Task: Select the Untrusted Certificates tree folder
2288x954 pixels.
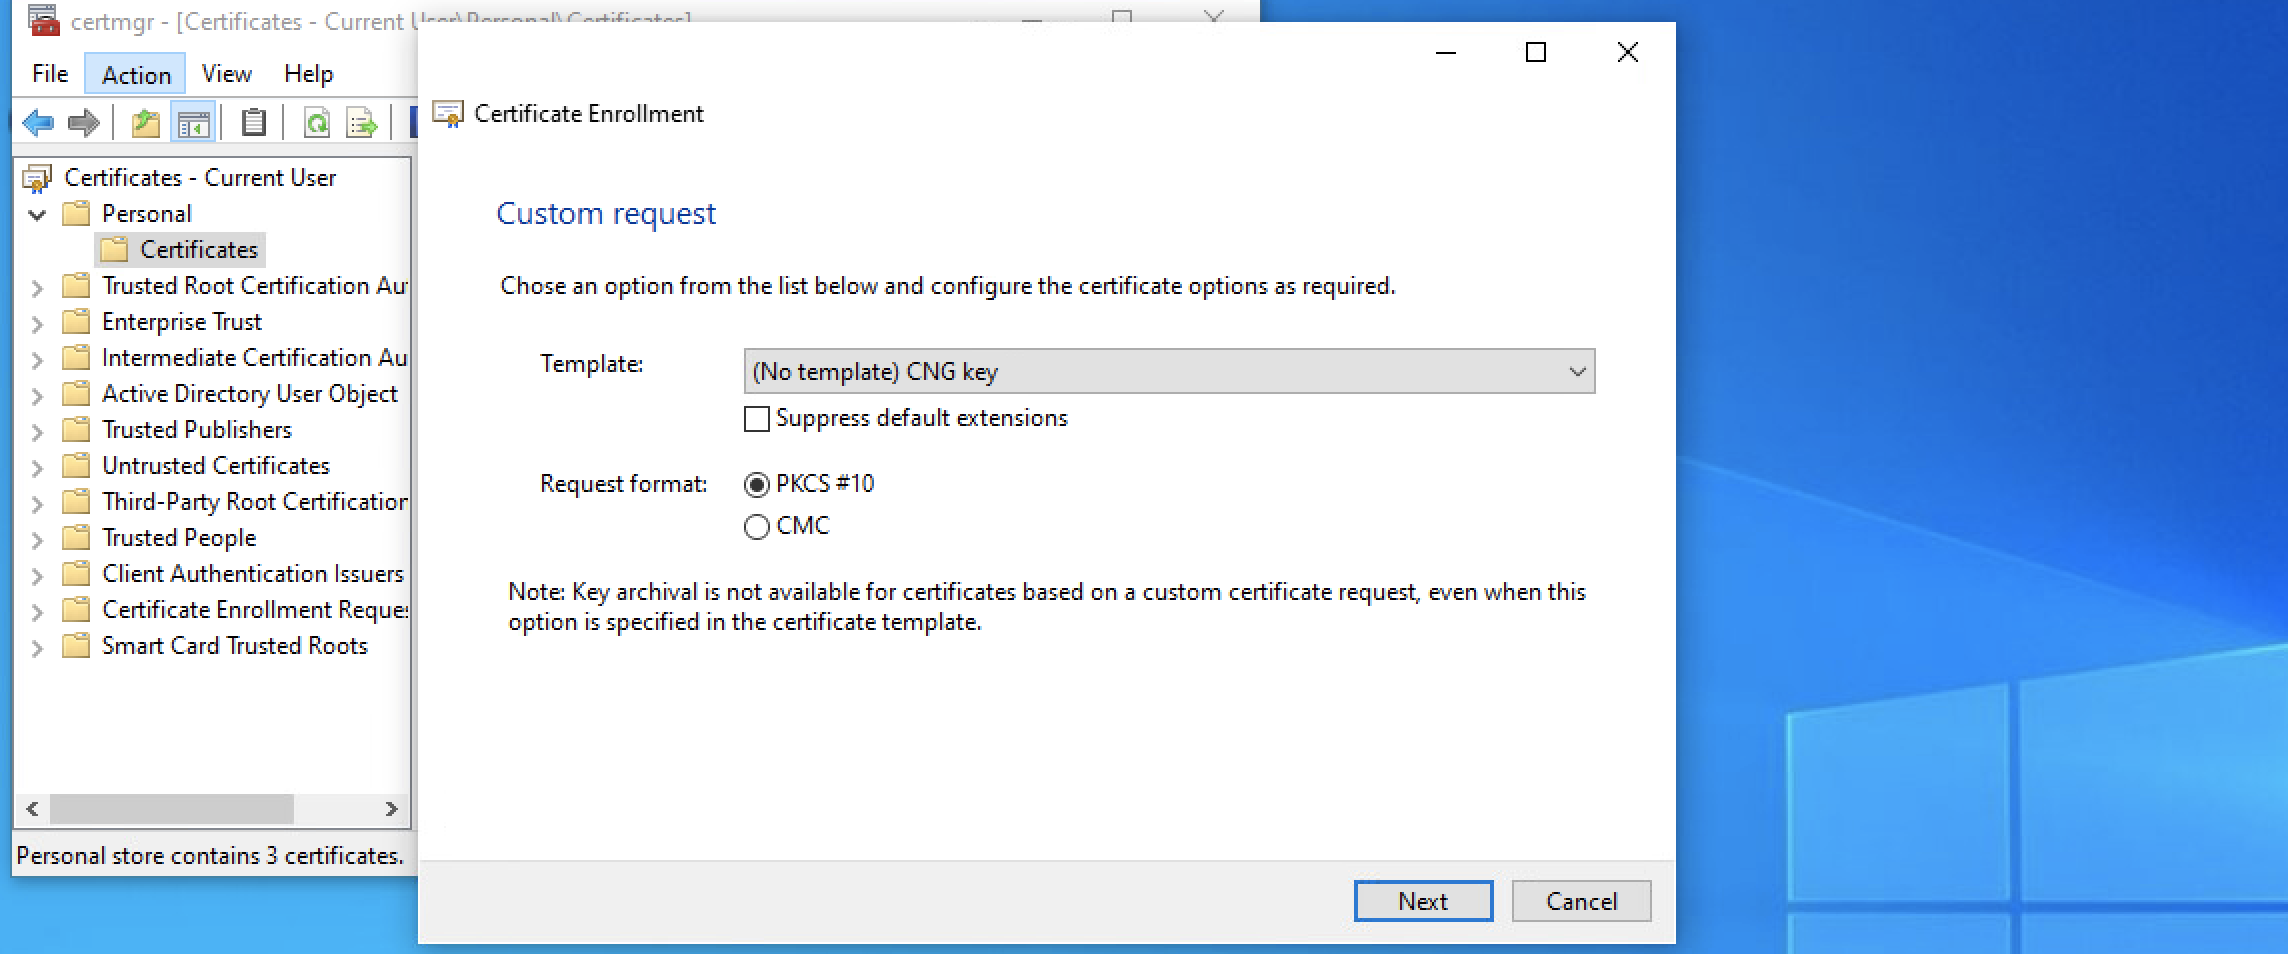Action: tap(215, 466)
